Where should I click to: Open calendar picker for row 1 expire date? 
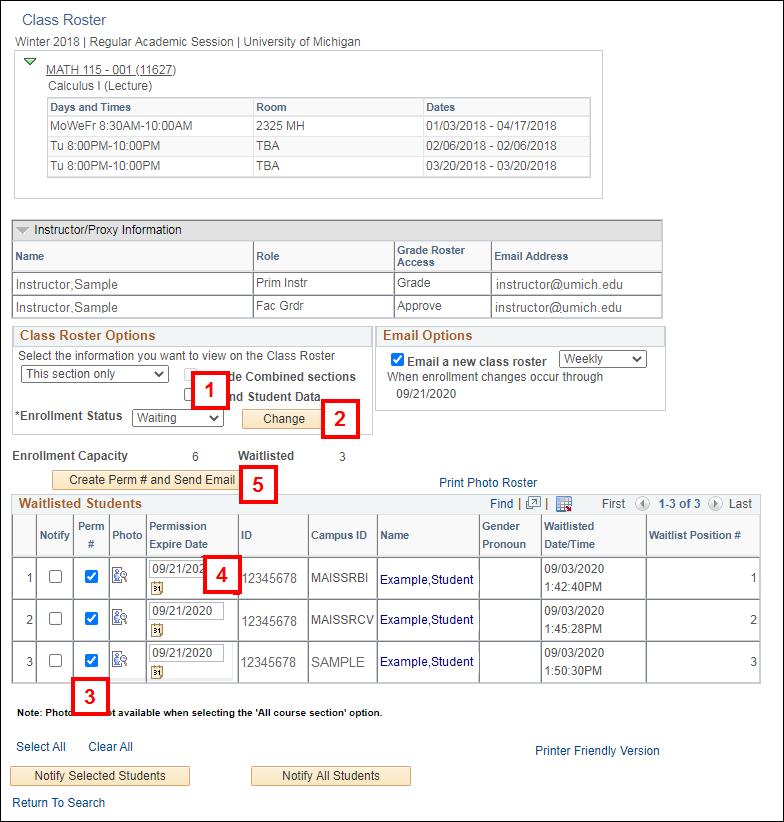(x=157, y=589)
